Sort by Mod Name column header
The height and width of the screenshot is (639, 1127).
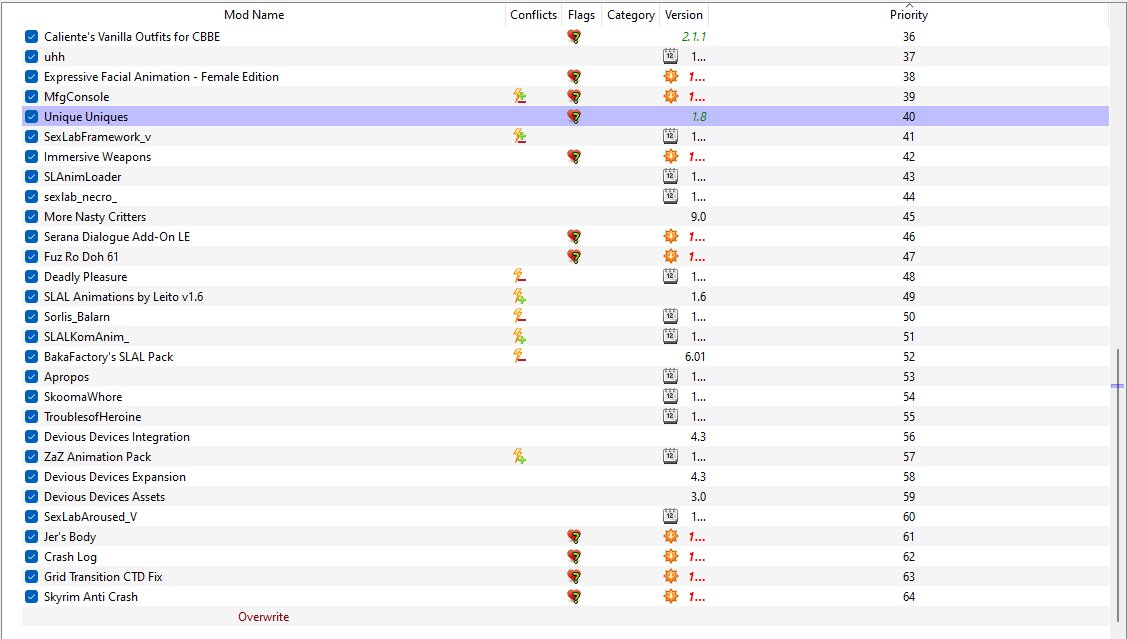(254, 14)
